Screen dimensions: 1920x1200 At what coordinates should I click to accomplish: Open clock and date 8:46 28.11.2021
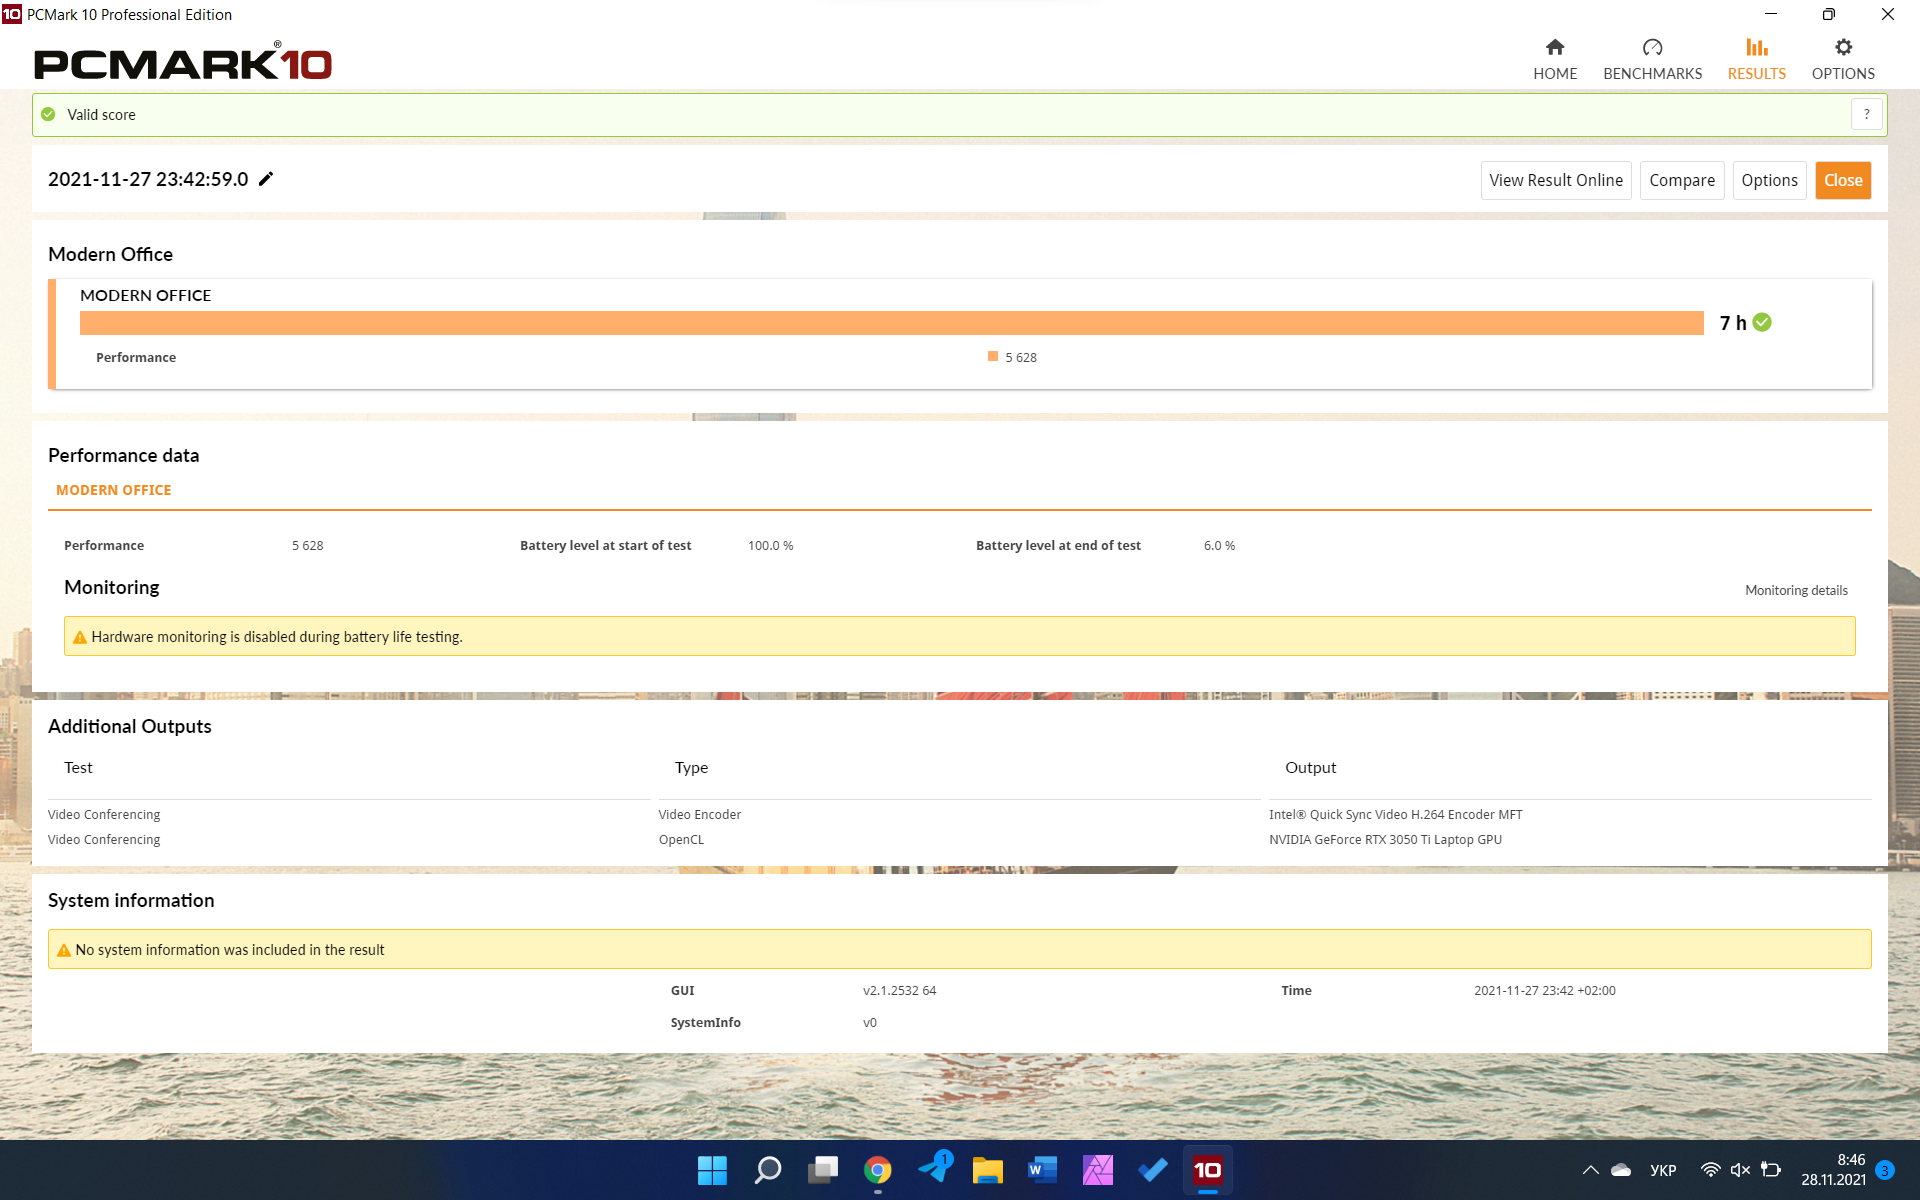[1834, 1170]
